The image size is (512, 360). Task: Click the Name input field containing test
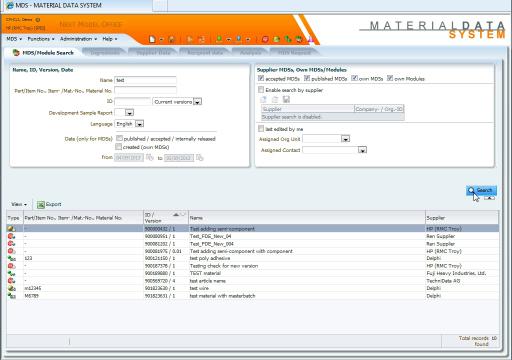click(x=145, y=80)
